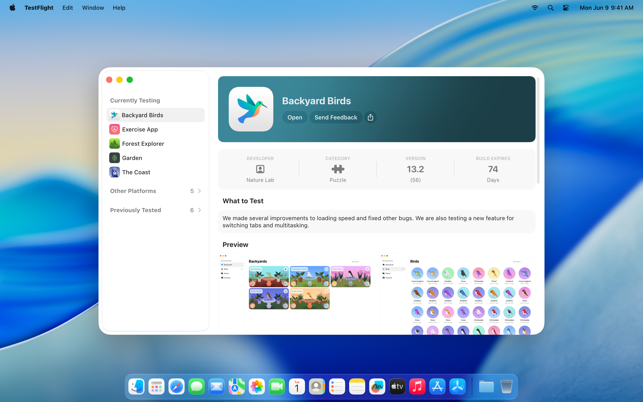The image size is (643, 402).
Task: Open the Downloads folder in the Dock
Action: click(x=486, y=386)
